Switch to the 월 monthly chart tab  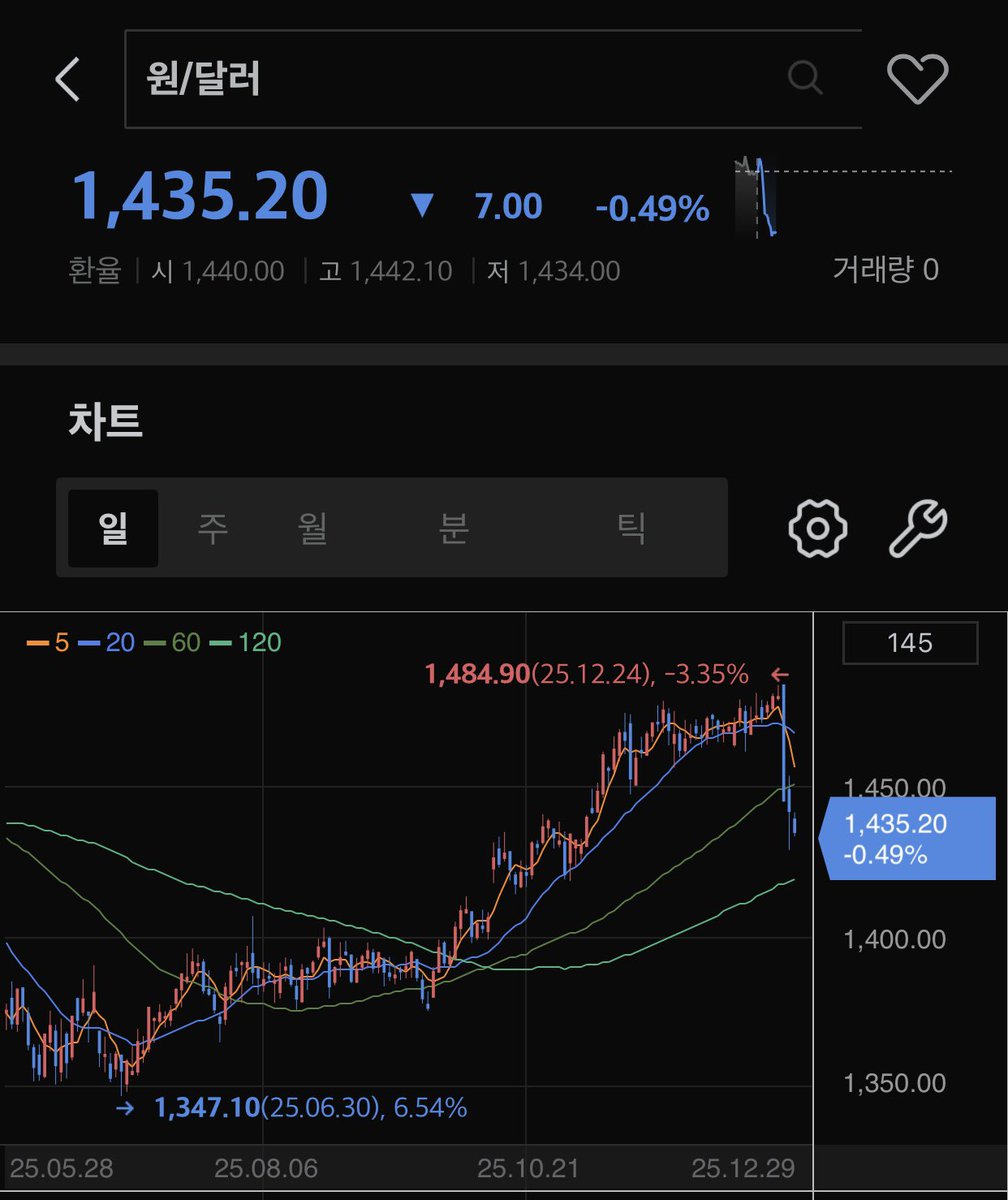coord(313,528)
